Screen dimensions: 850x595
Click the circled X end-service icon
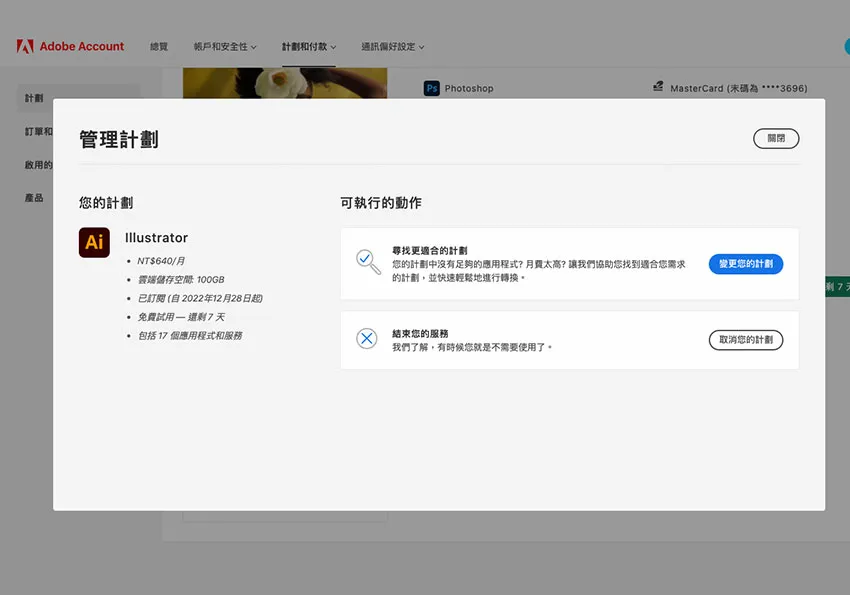pos(367,339)
